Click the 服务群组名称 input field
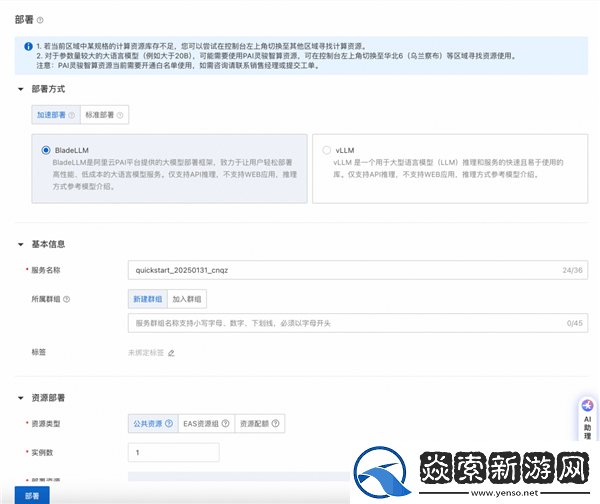Screen dimensions: 600x504 pos(358,323)
